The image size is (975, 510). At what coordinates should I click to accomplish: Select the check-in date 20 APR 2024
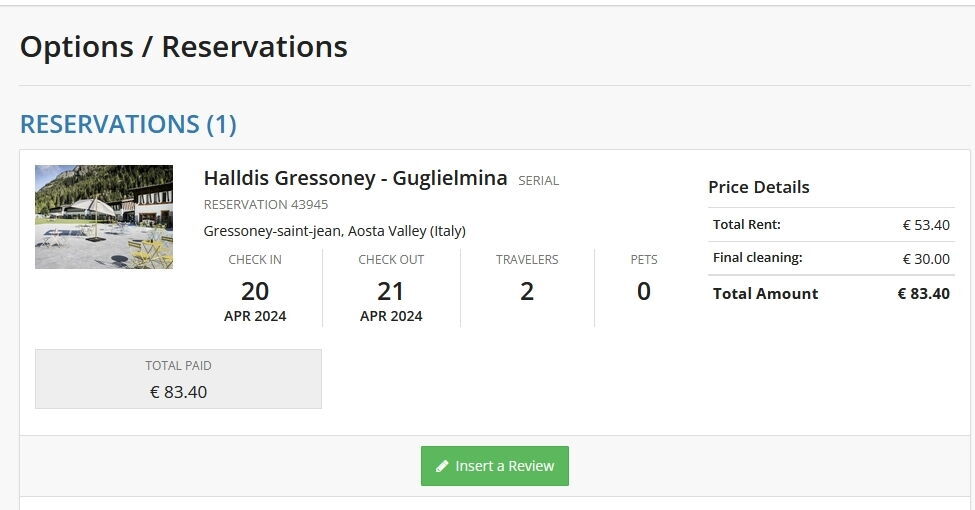[255, 300]
